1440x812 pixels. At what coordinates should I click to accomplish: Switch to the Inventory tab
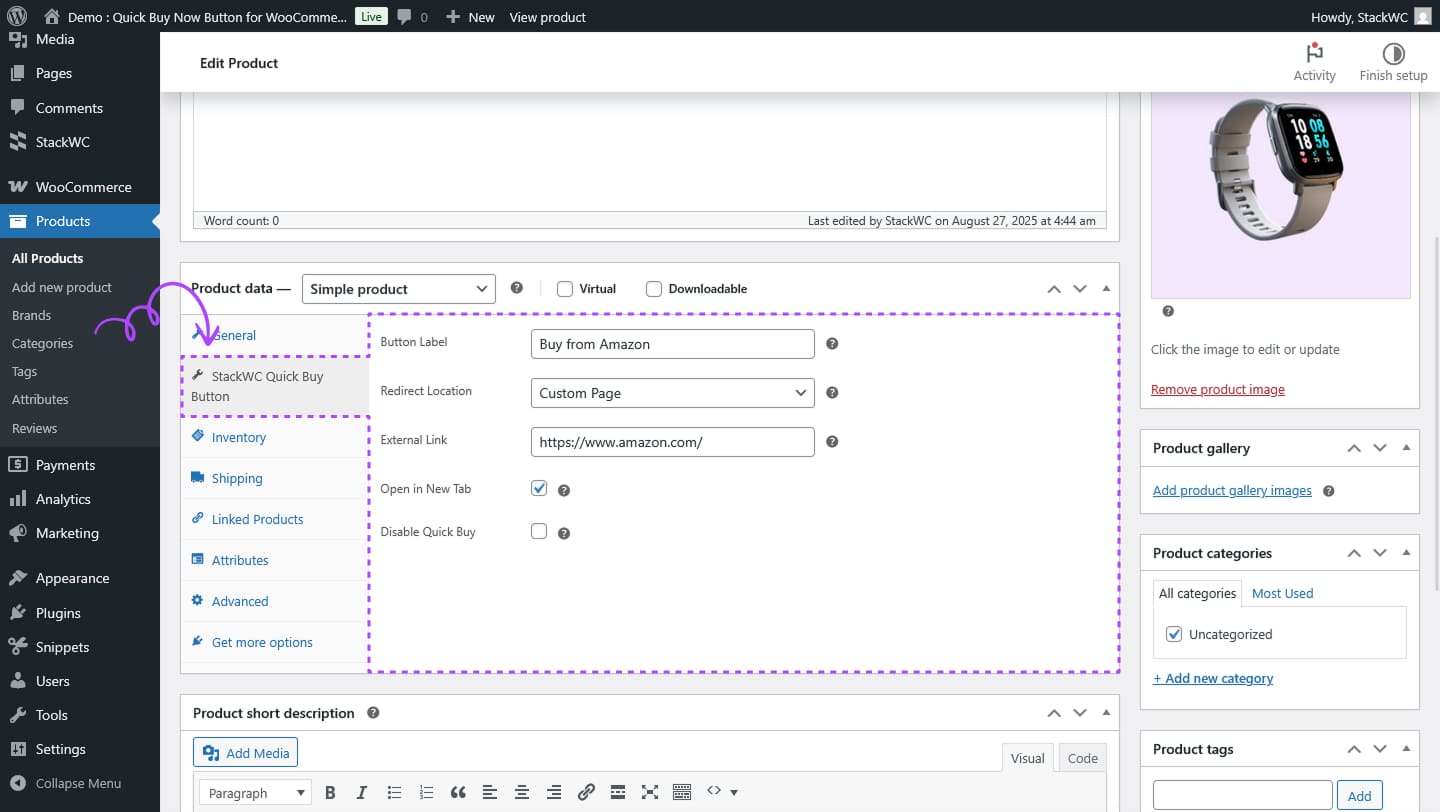(238, 437)
